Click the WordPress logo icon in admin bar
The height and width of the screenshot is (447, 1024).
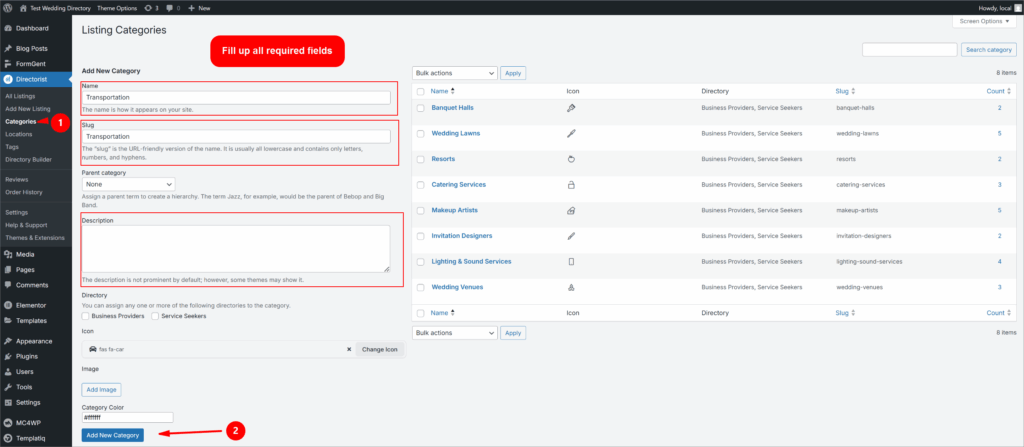(x=8, y=7)
